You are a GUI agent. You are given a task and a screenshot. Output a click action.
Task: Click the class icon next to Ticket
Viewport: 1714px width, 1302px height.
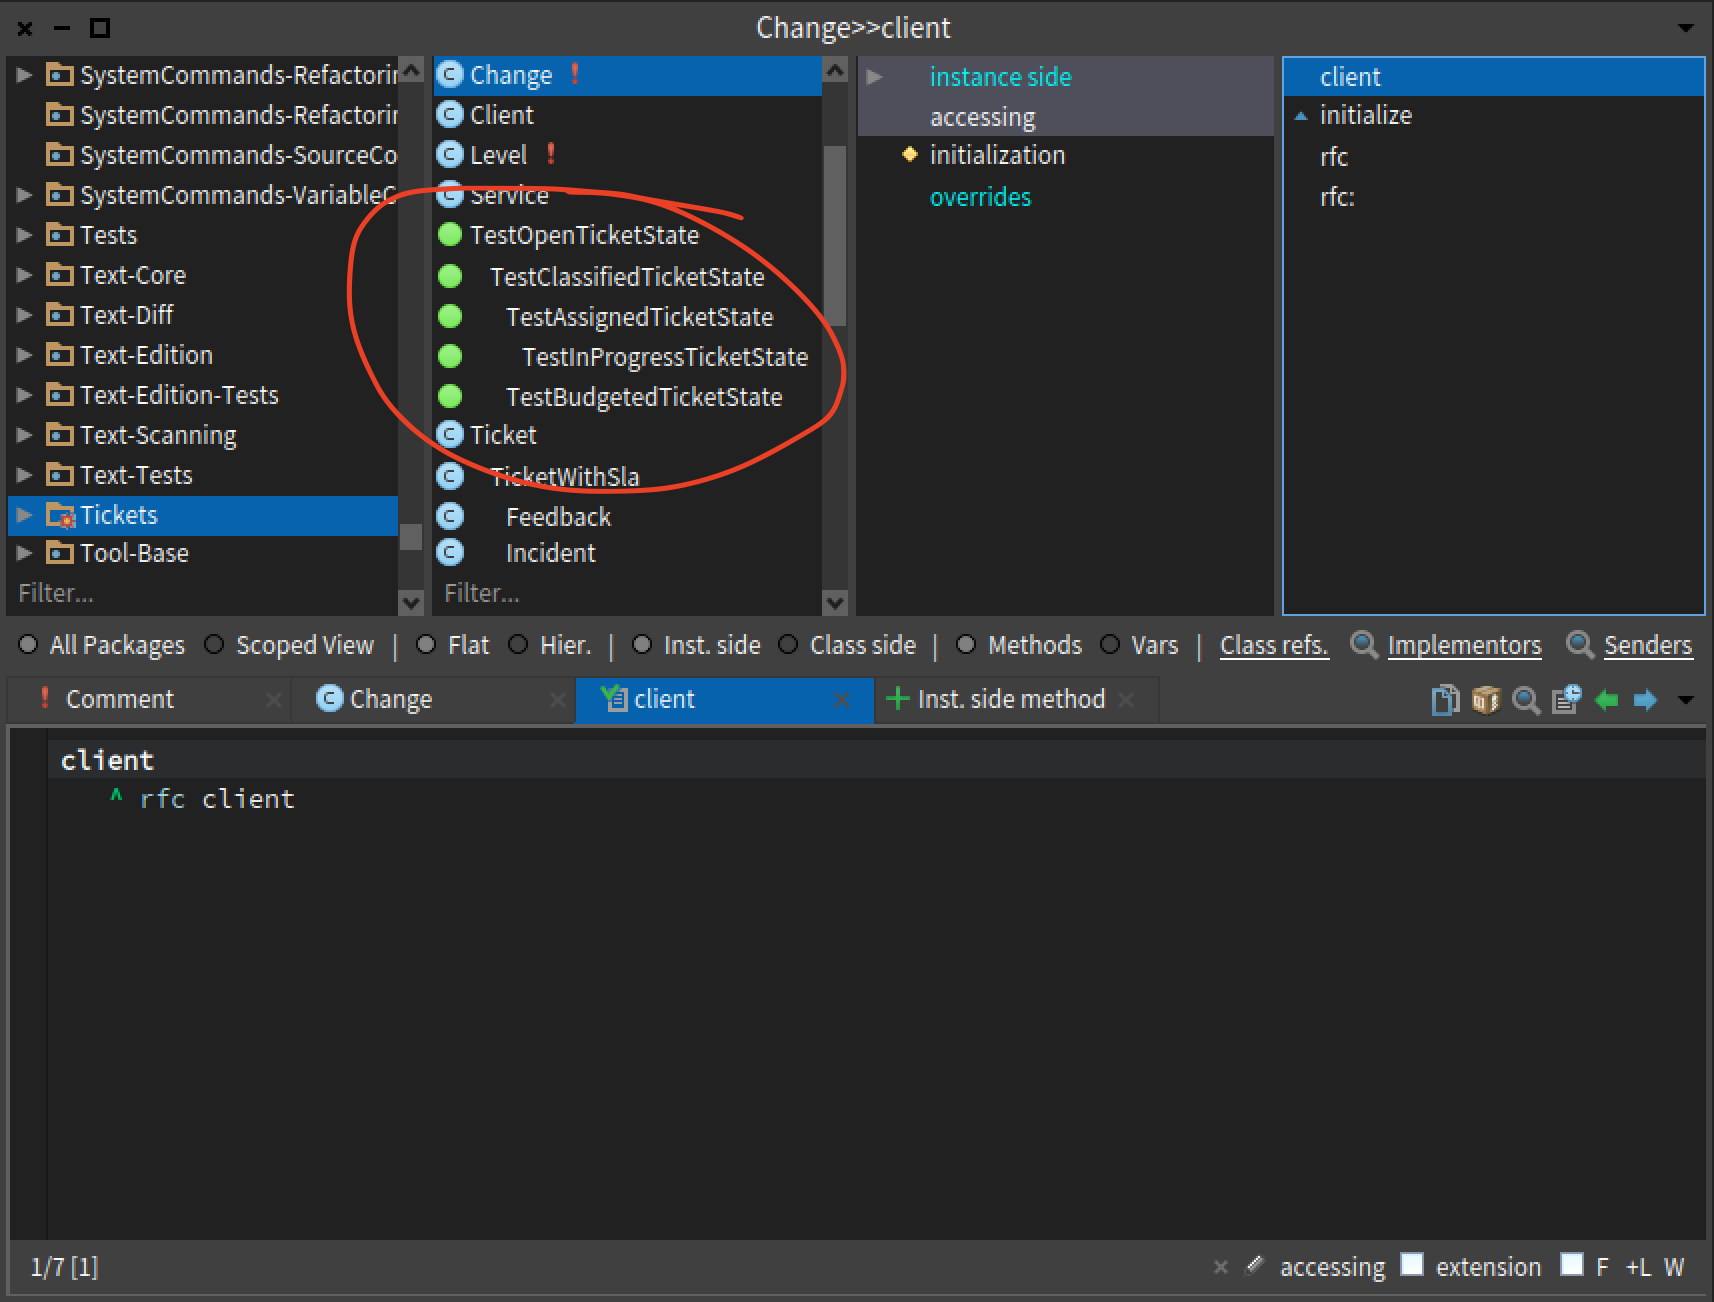pos(450,435)
